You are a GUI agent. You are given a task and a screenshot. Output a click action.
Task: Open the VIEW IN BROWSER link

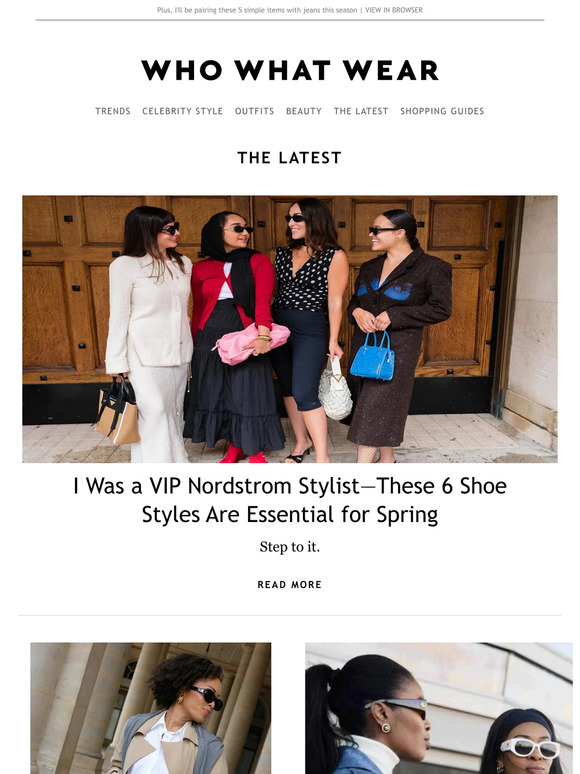[393, 10]
